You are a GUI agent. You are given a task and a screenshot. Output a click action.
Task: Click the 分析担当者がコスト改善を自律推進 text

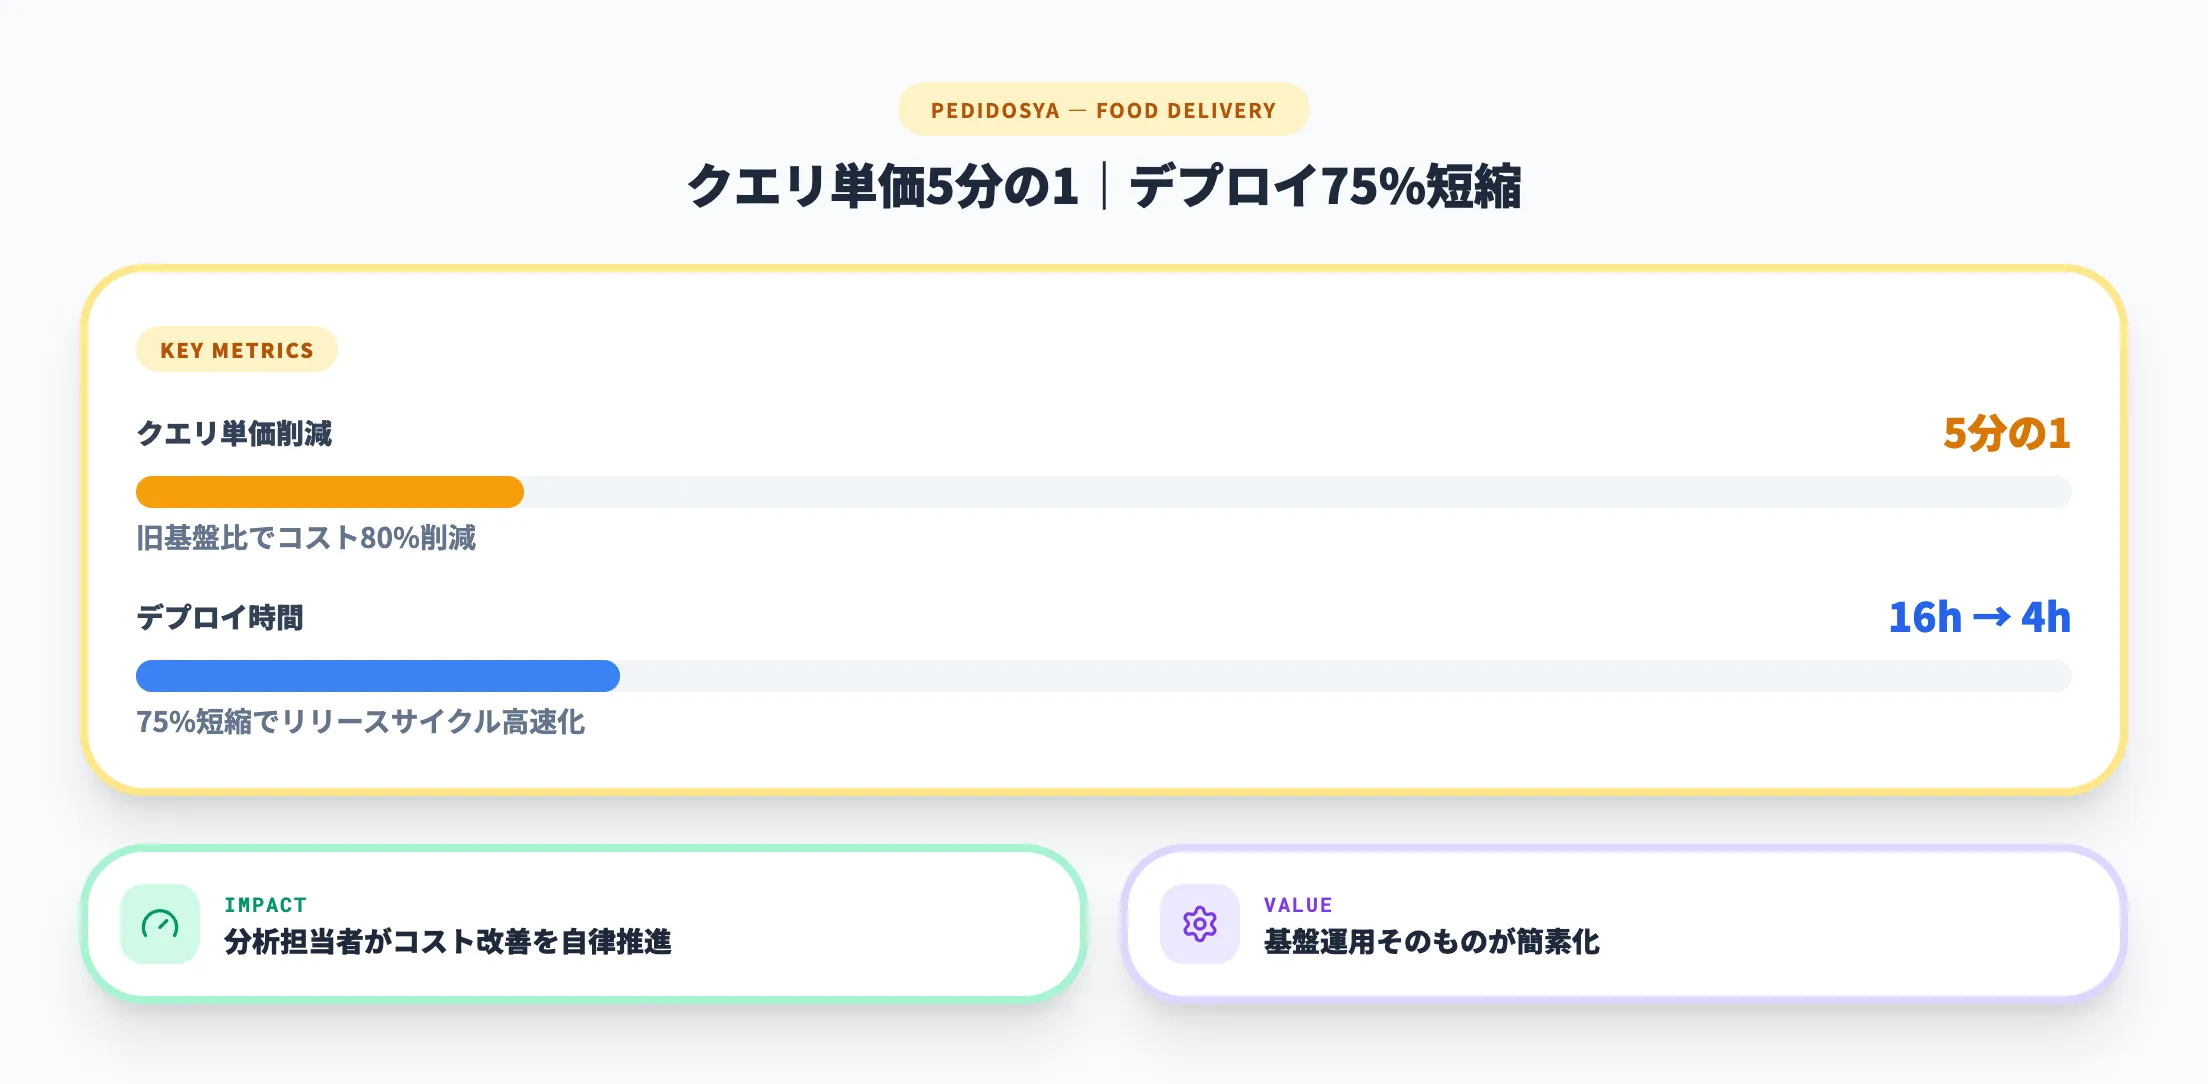pos(448,942)
